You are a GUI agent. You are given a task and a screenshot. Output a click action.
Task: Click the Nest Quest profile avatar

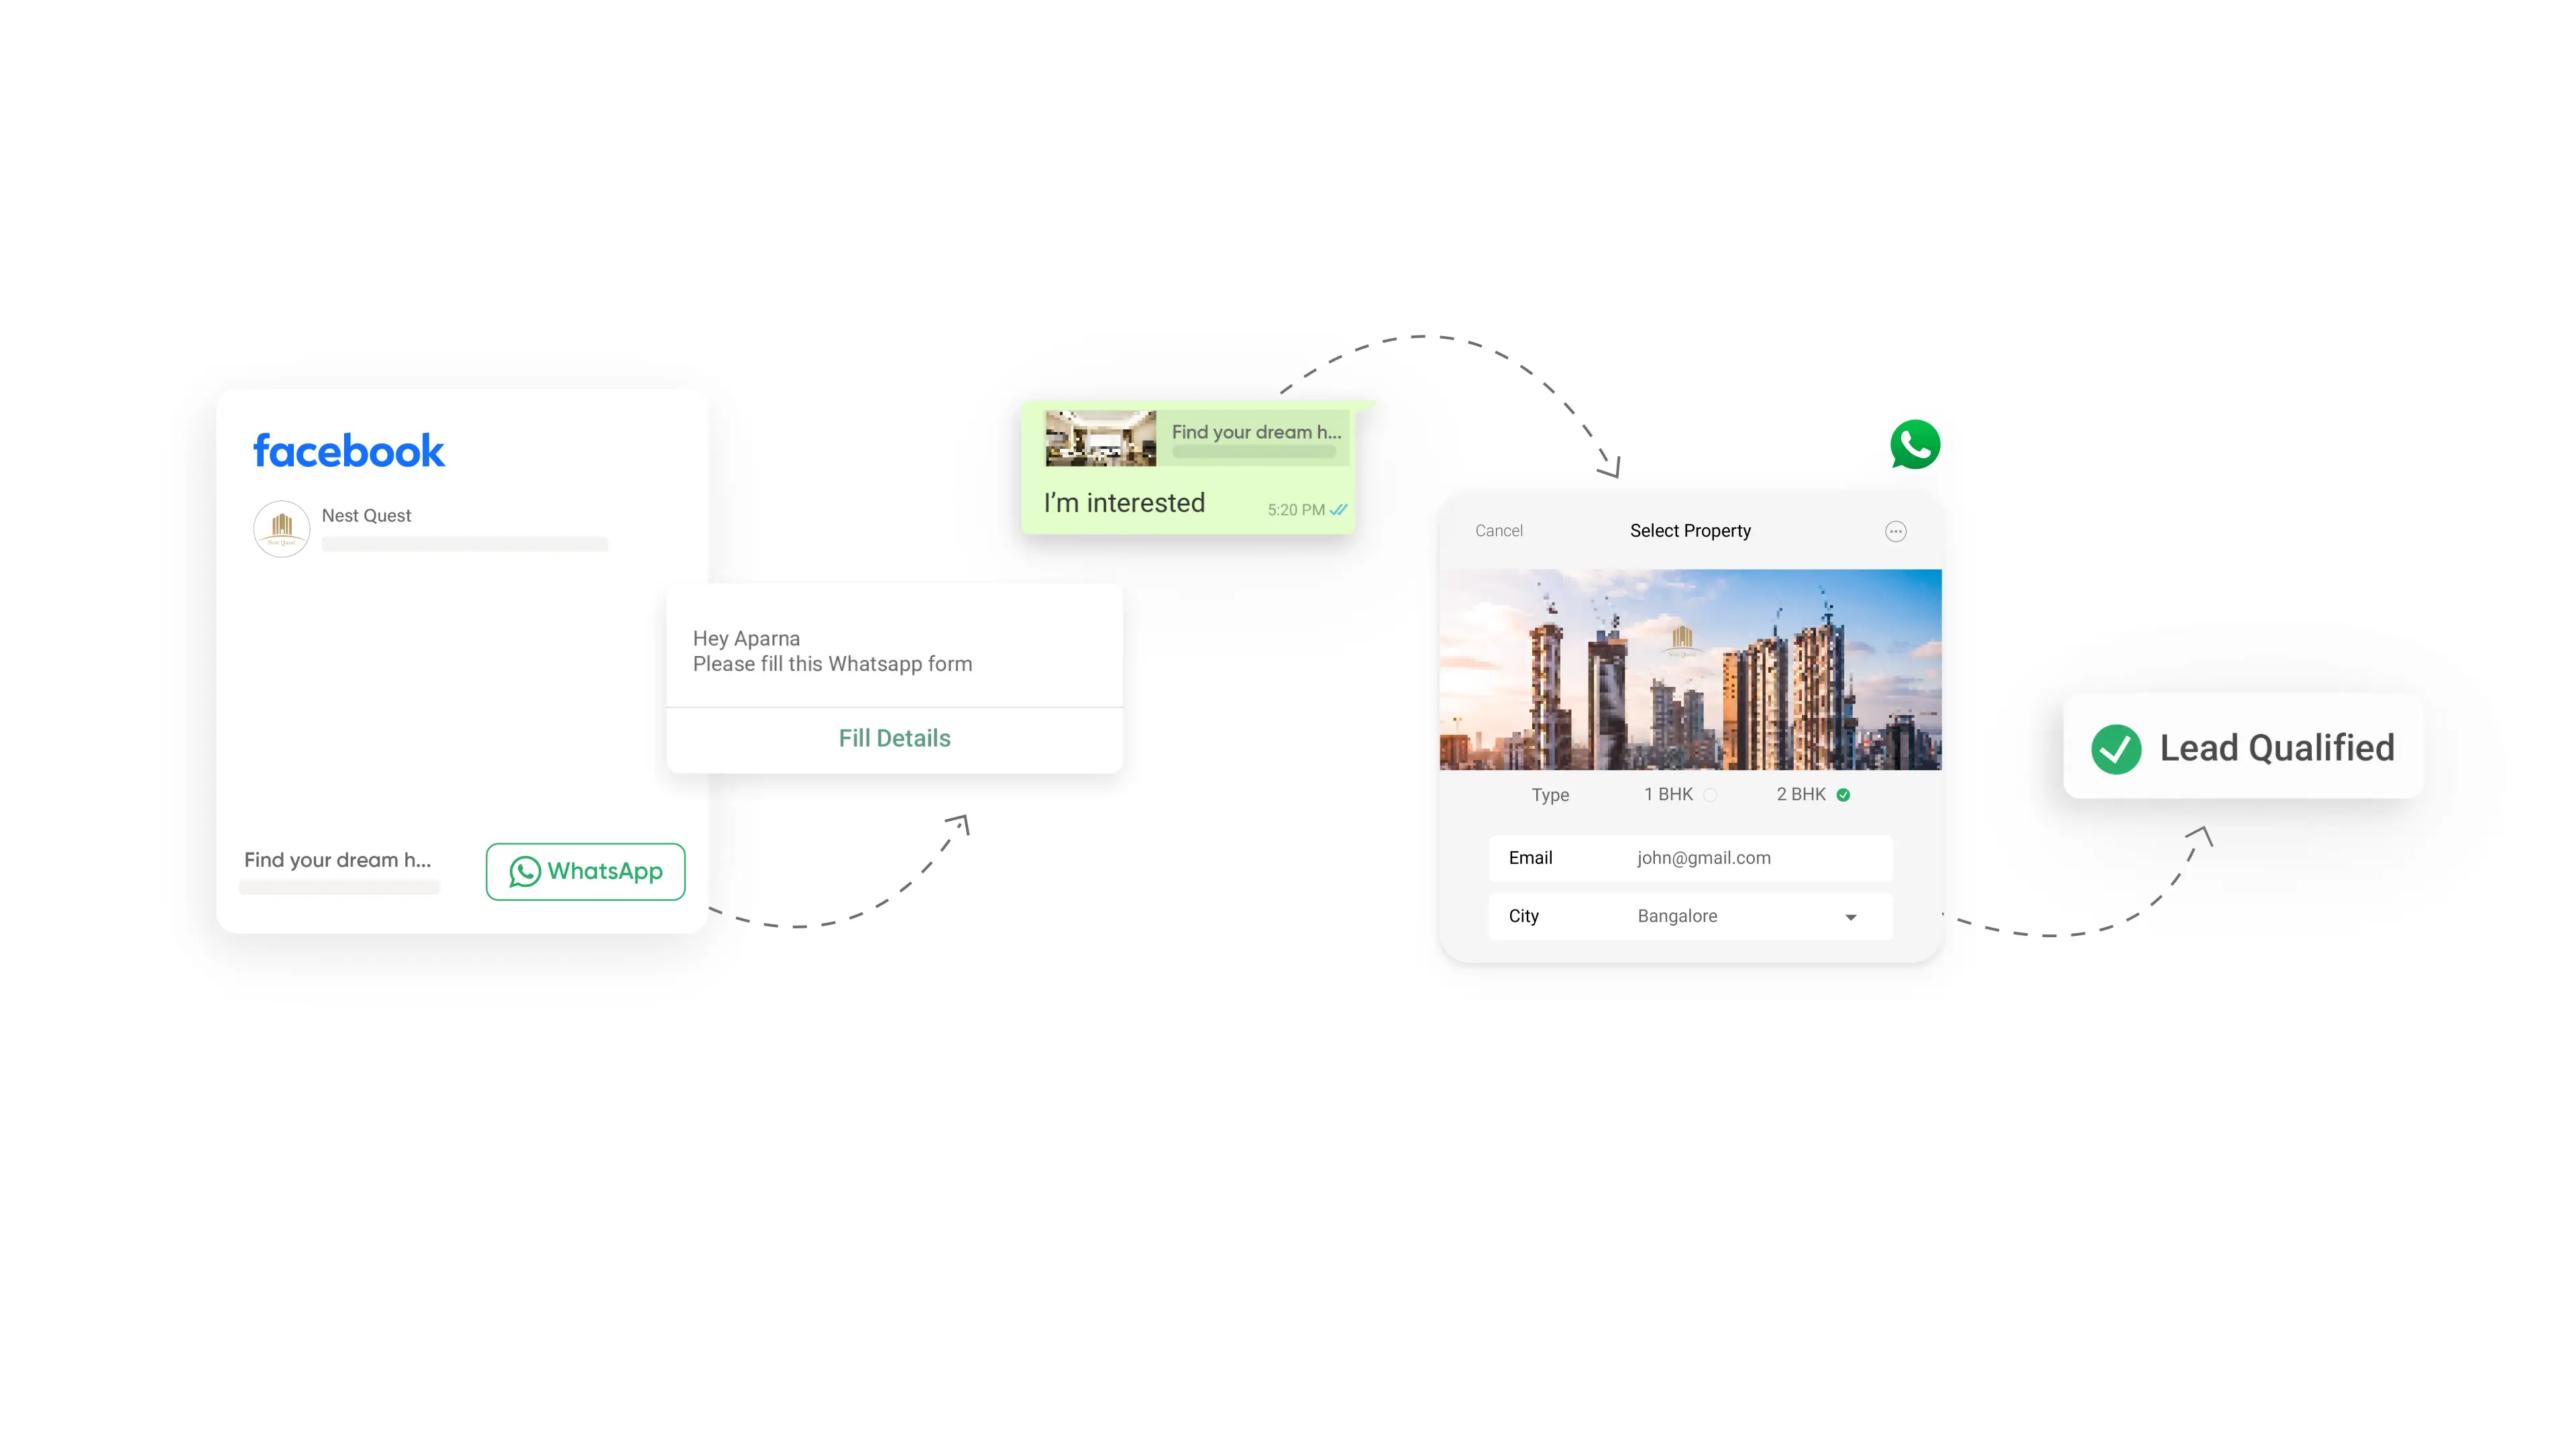281,528
